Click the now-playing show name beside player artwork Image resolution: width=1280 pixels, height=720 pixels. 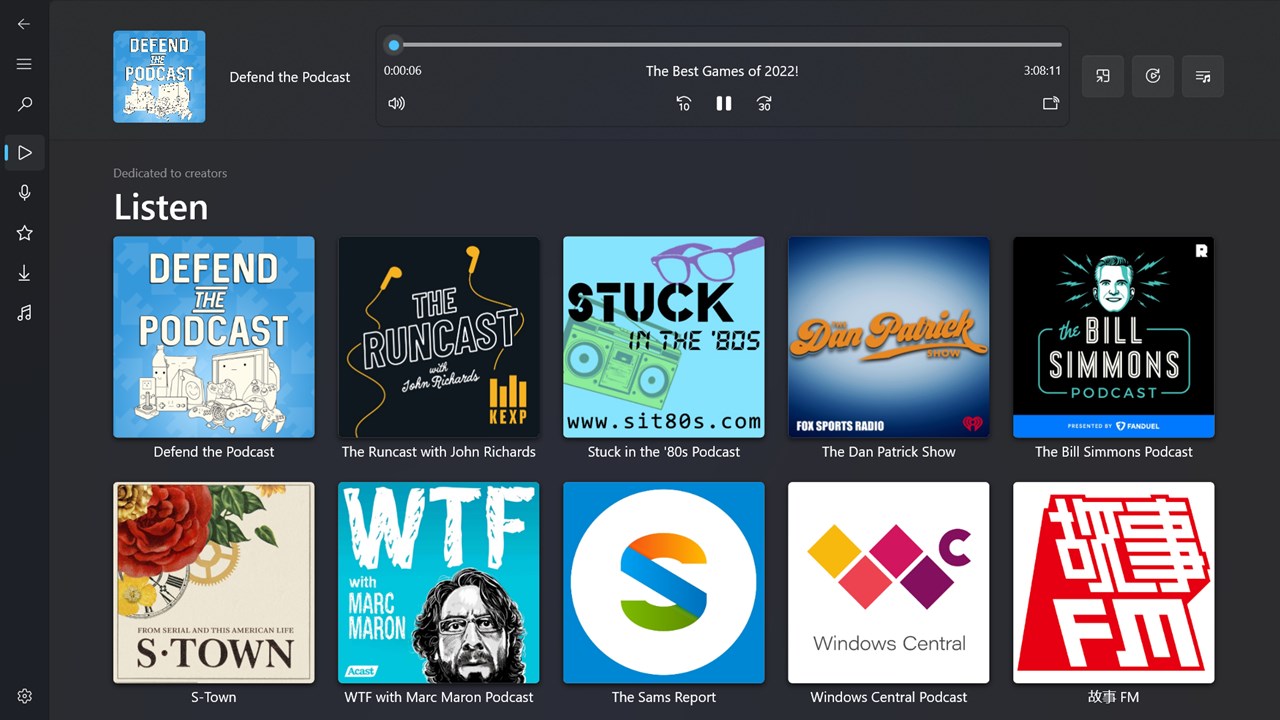[x=290, y=77]
